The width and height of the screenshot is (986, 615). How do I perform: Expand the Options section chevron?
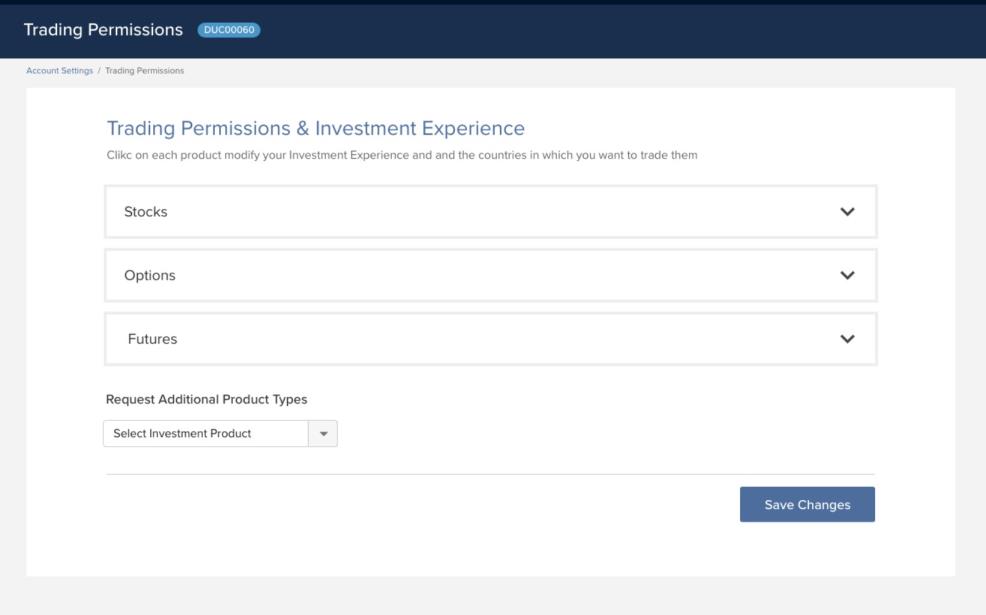(x=847, y=276)
